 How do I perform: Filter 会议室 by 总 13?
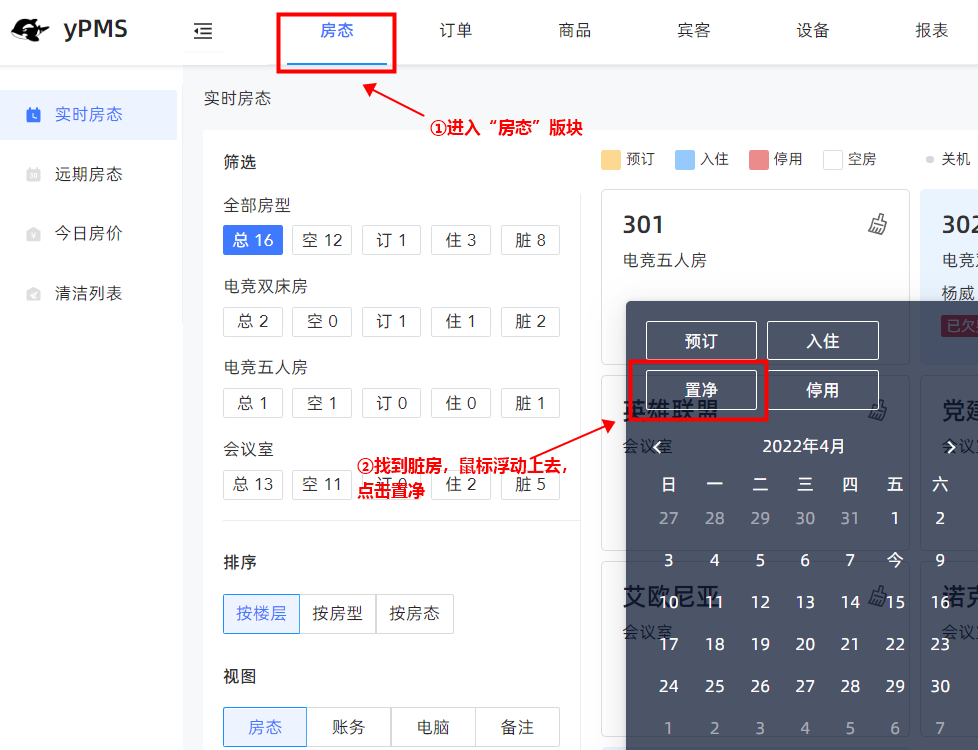(x=253, y=484)
